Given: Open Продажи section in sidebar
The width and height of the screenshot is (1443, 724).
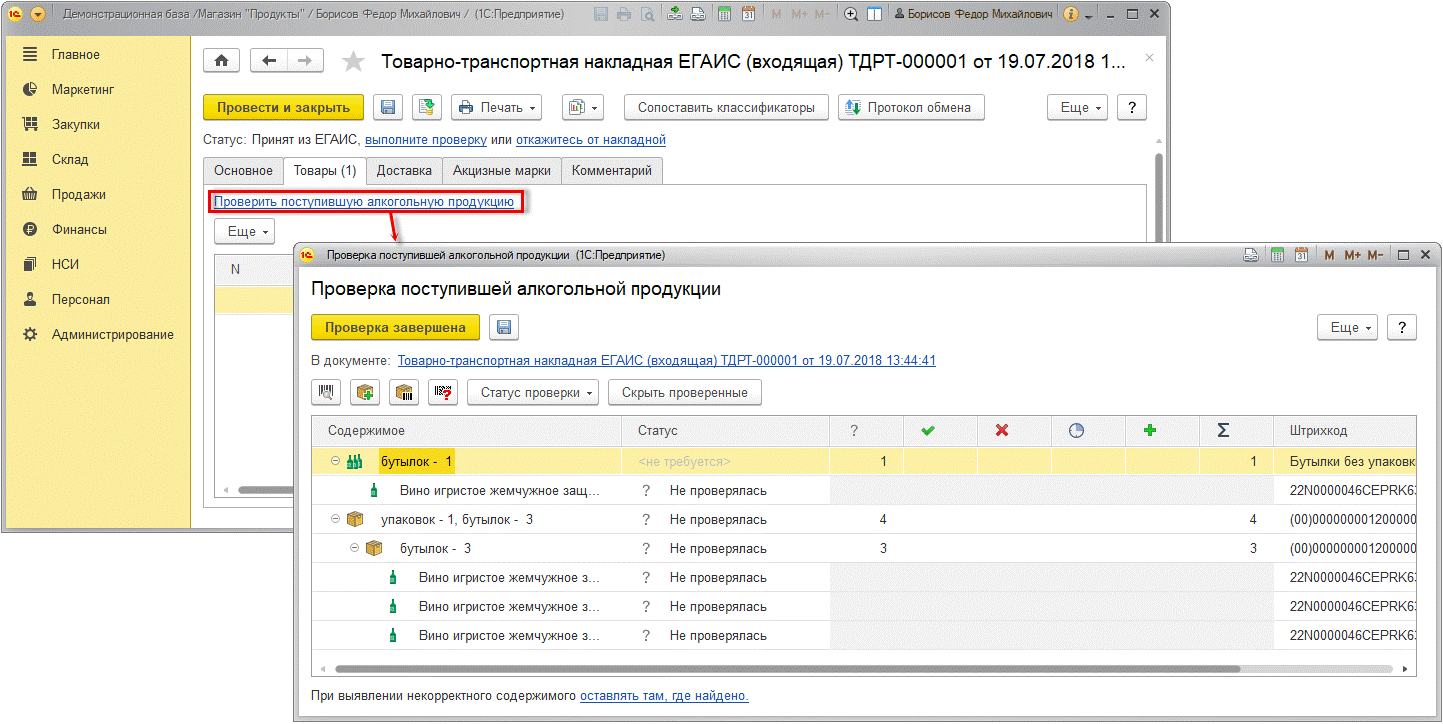Looking at the screenshot, I should pos(79,194).
